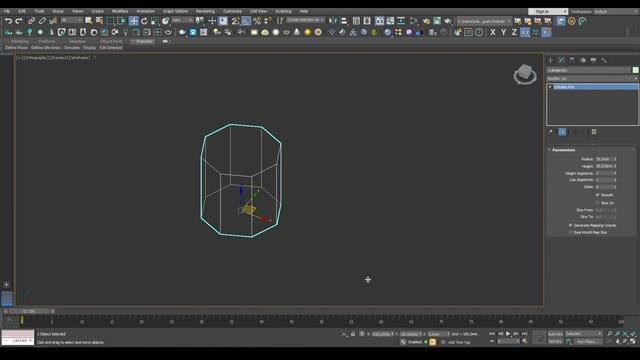The width and height of the screenshot is (640, 360).
Task: Open the project path dropdown in toolbar
Action: (484, 21)
